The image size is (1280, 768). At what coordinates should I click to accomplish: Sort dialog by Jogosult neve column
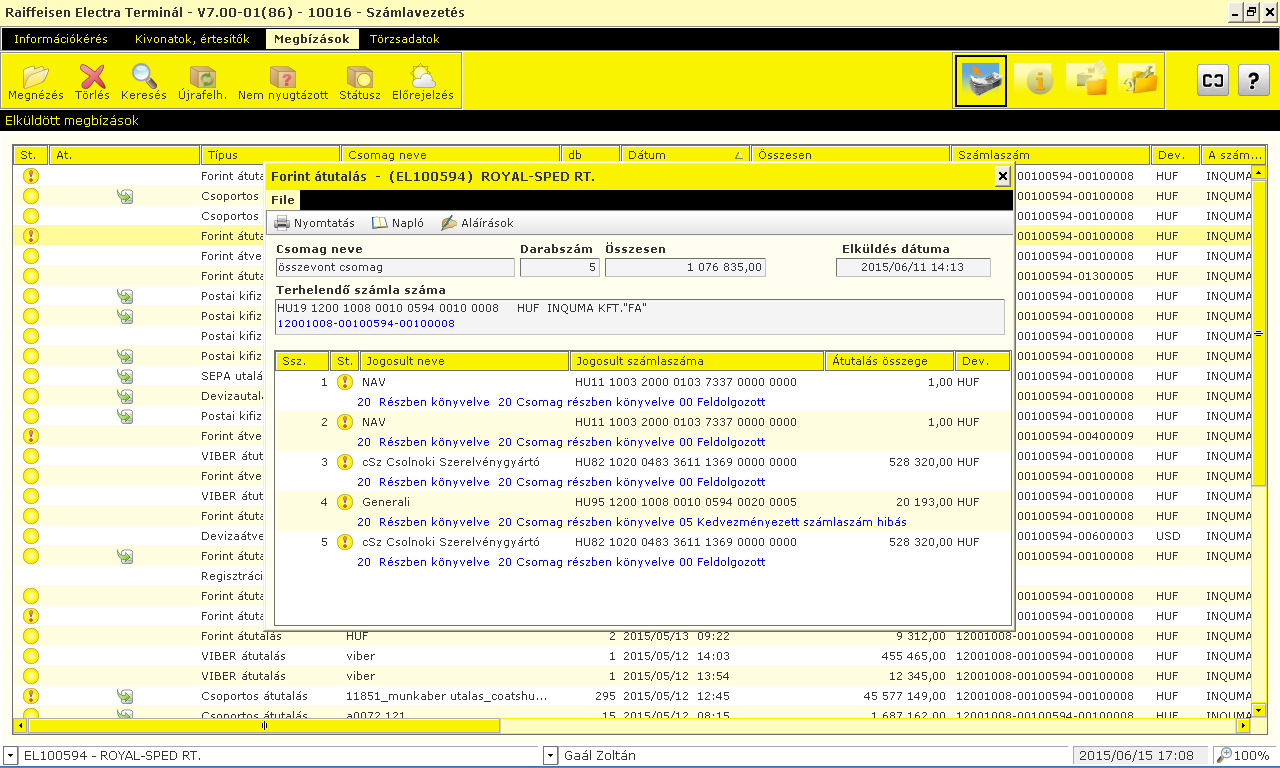pos(464,361)
